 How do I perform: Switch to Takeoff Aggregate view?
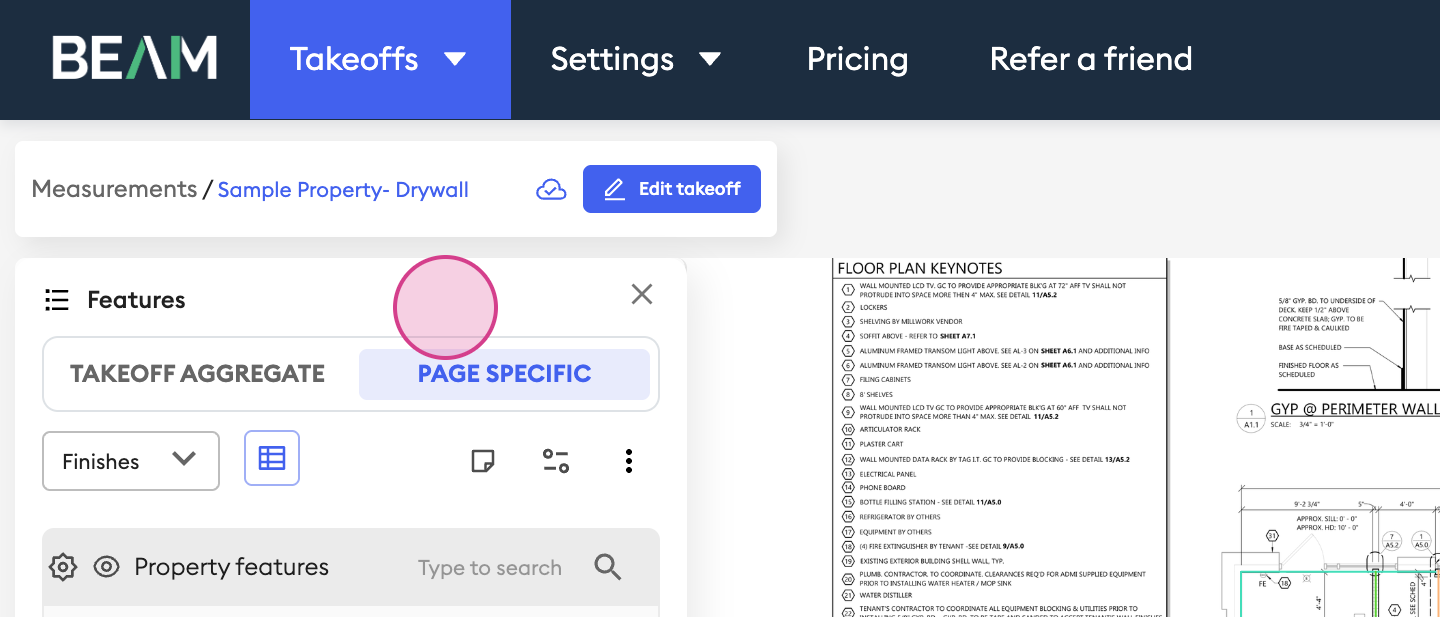[197, 374]
